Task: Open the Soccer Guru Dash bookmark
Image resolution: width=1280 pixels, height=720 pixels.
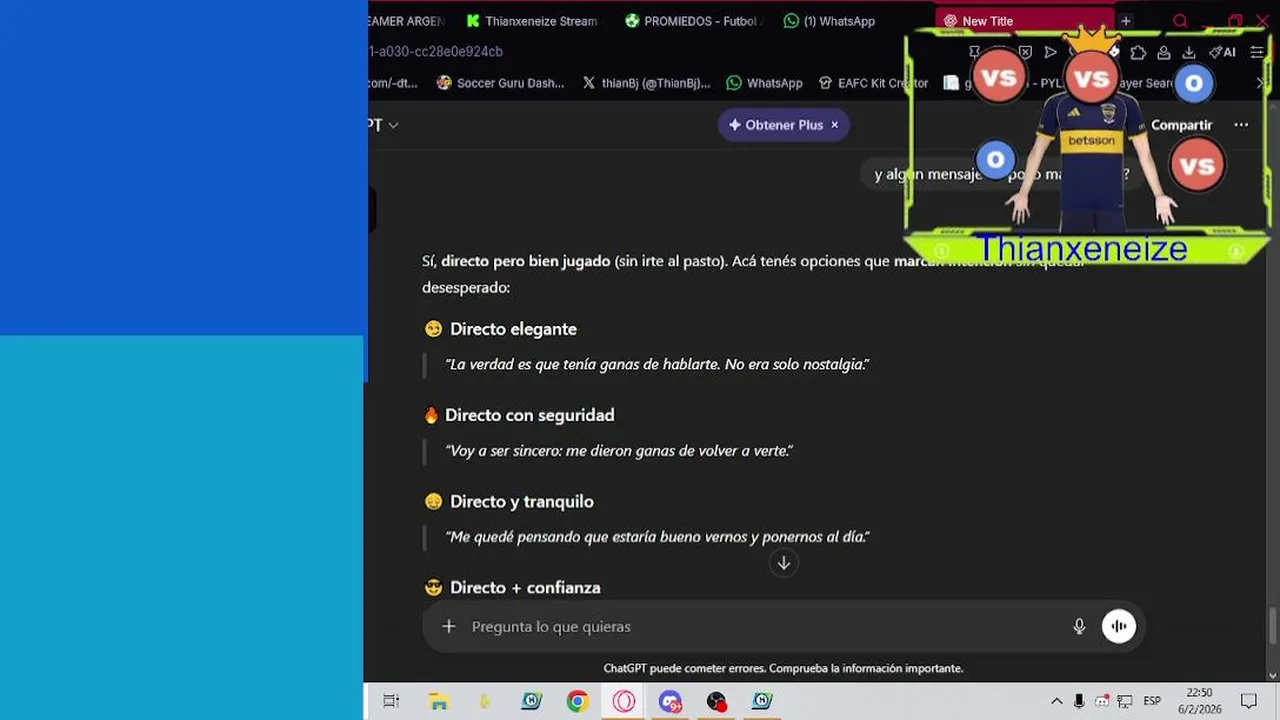Action: point(501,83)
